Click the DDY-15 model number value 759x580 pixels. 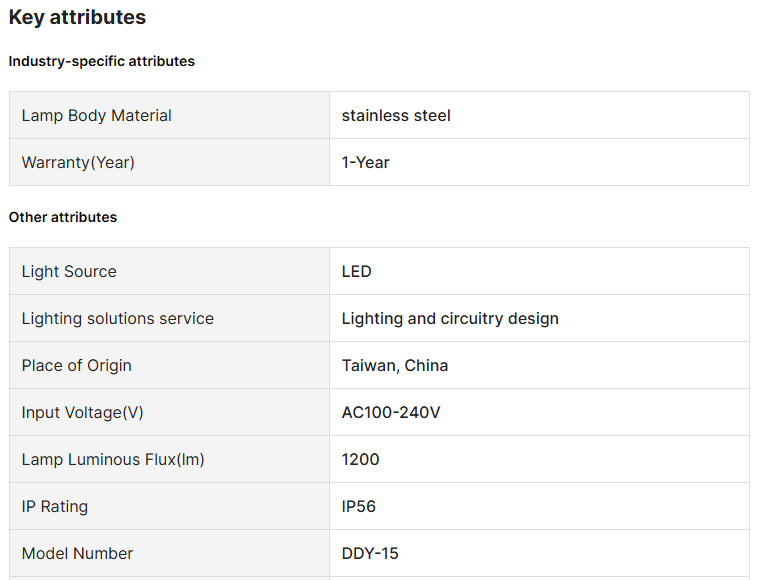pyautogui.click(x=370, y=554)
